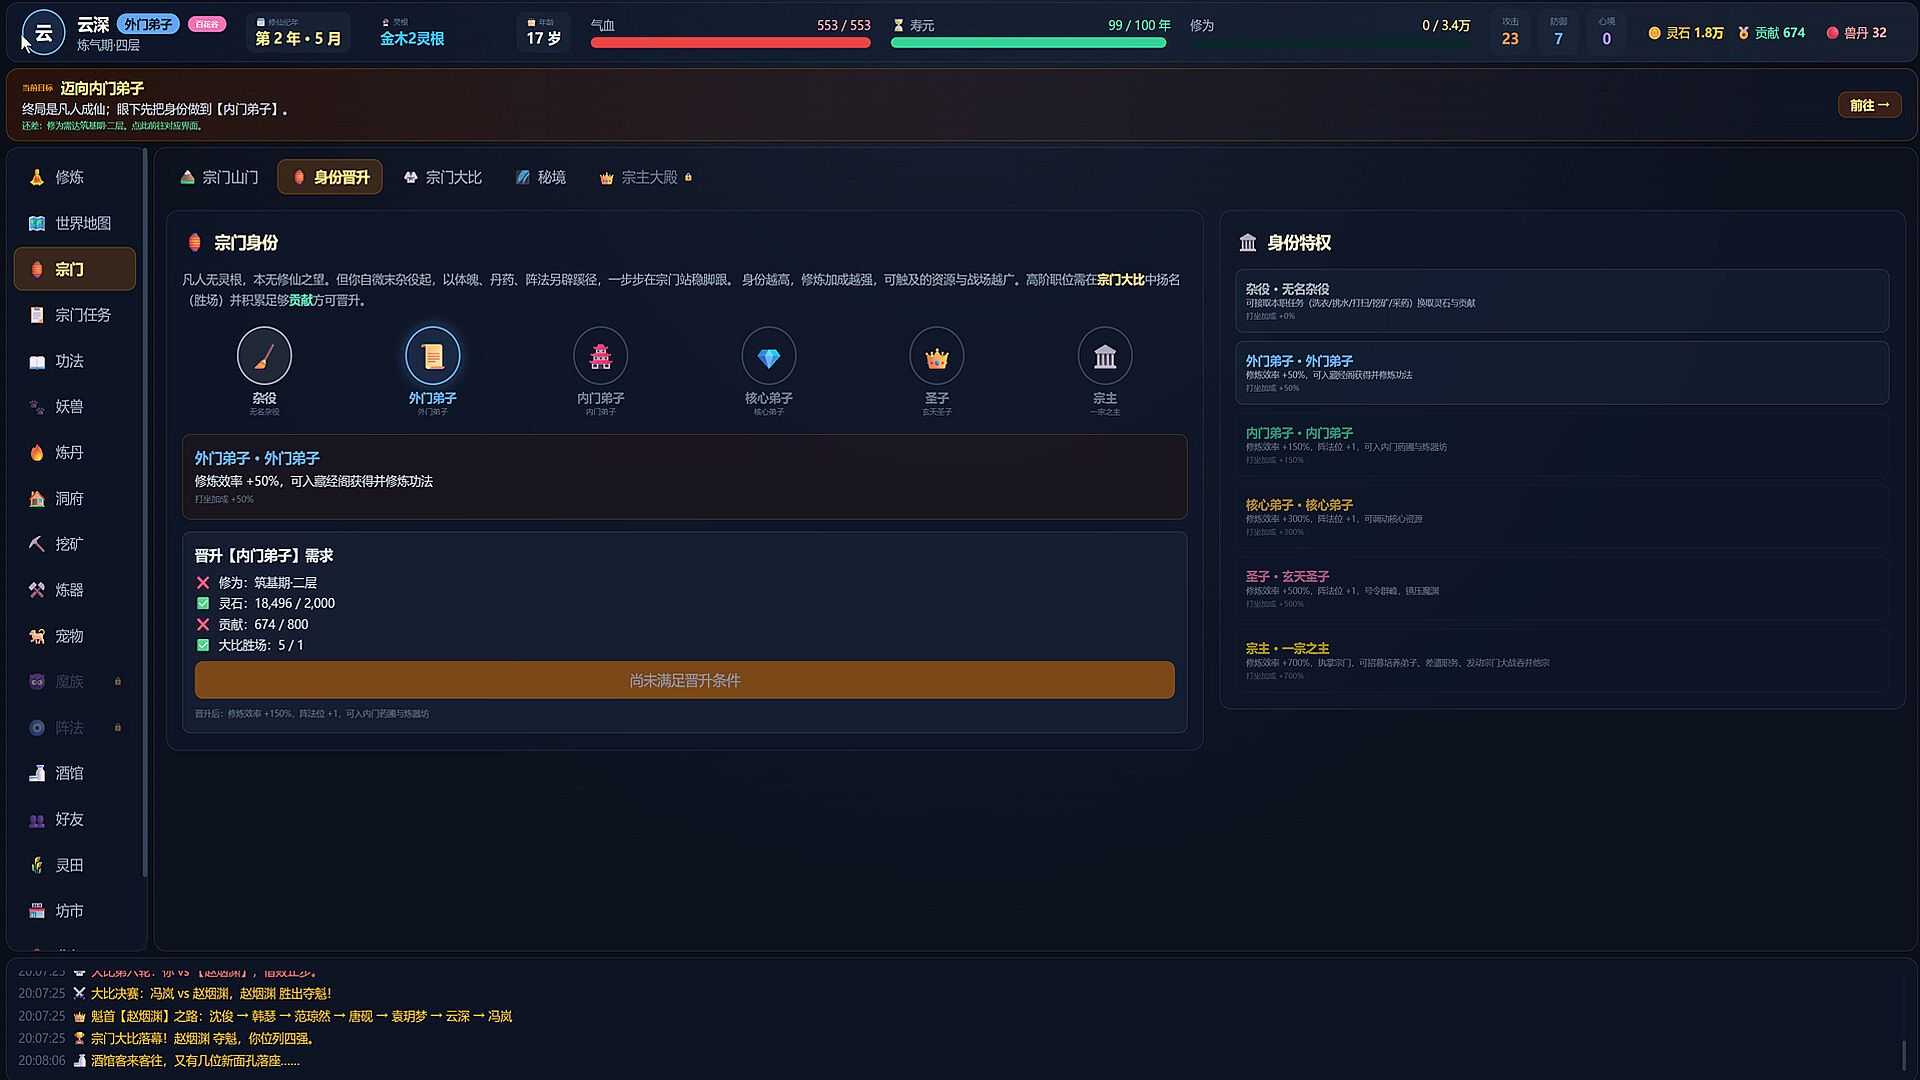Click the 大比胜场 requirement green checkbox

203,645
